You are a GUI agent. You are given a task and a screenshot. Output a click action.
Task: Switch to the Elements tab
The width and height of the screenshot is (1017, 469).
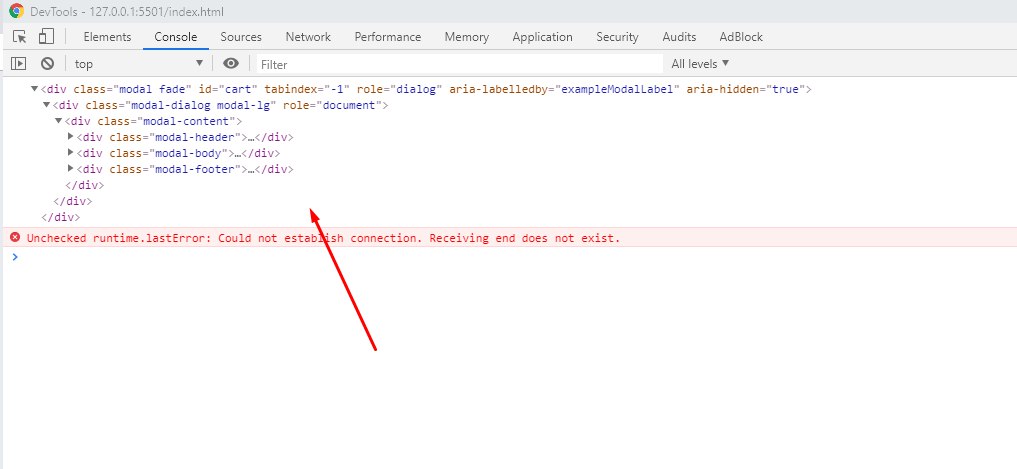point(107,37)
